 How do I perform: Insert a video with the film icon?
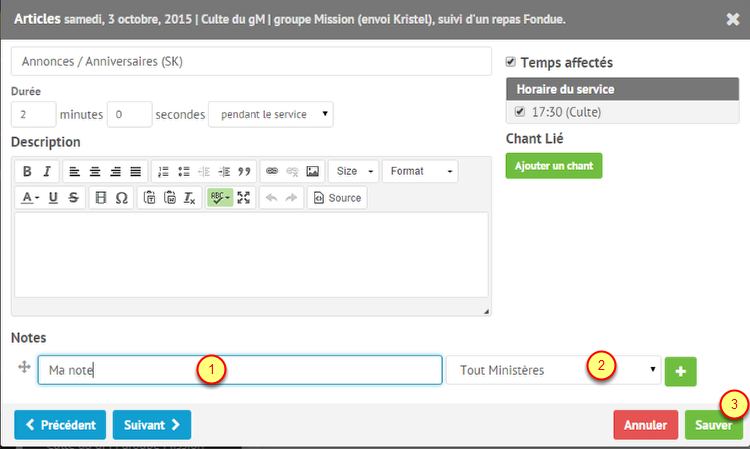[x=100, y=197]
